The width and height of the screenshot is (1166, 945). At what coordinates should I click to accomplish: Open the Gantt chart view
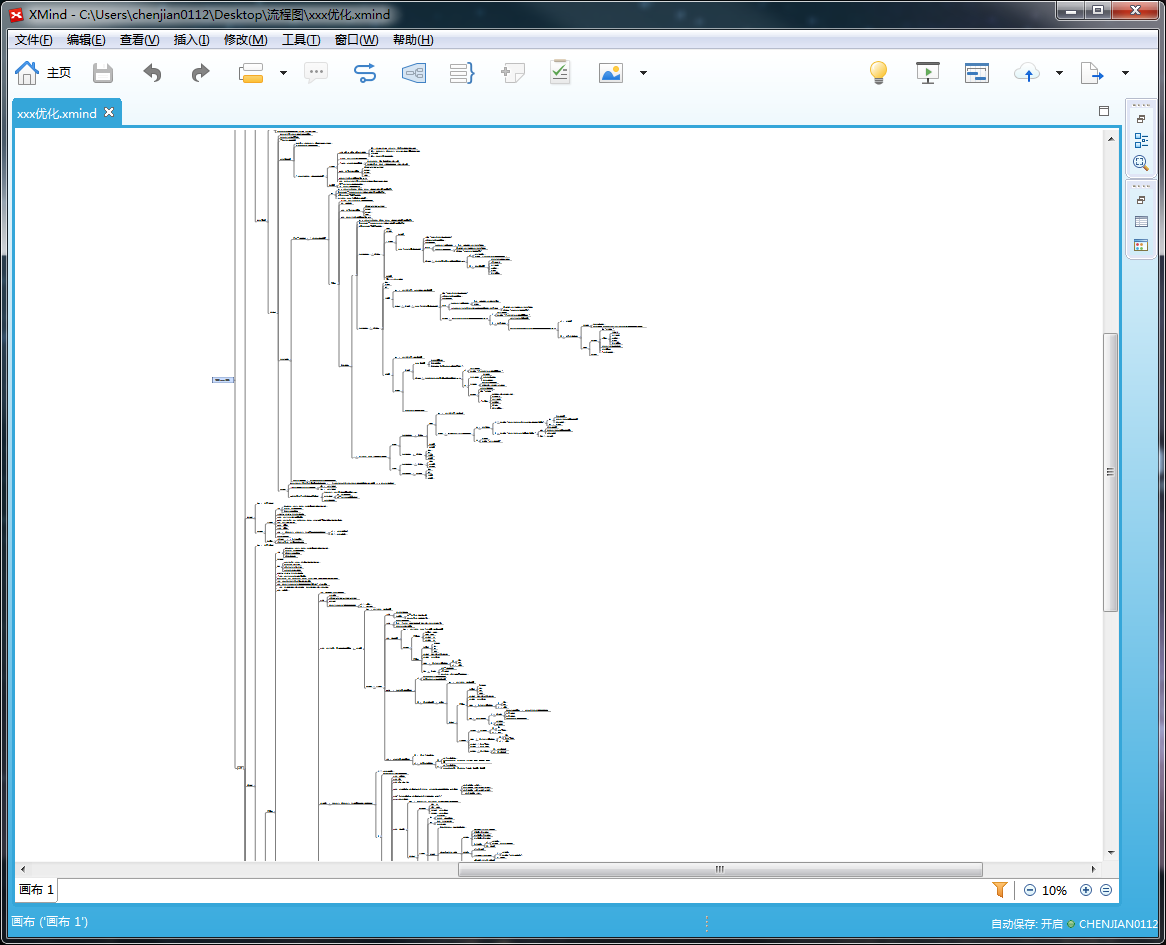pos(976,73)
